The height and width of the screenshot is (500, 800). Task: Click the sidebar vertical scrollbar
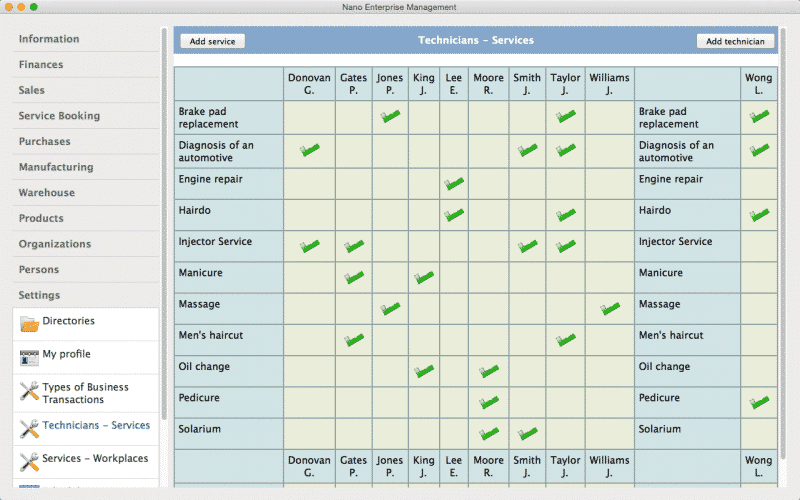click(x=164, y=200)
